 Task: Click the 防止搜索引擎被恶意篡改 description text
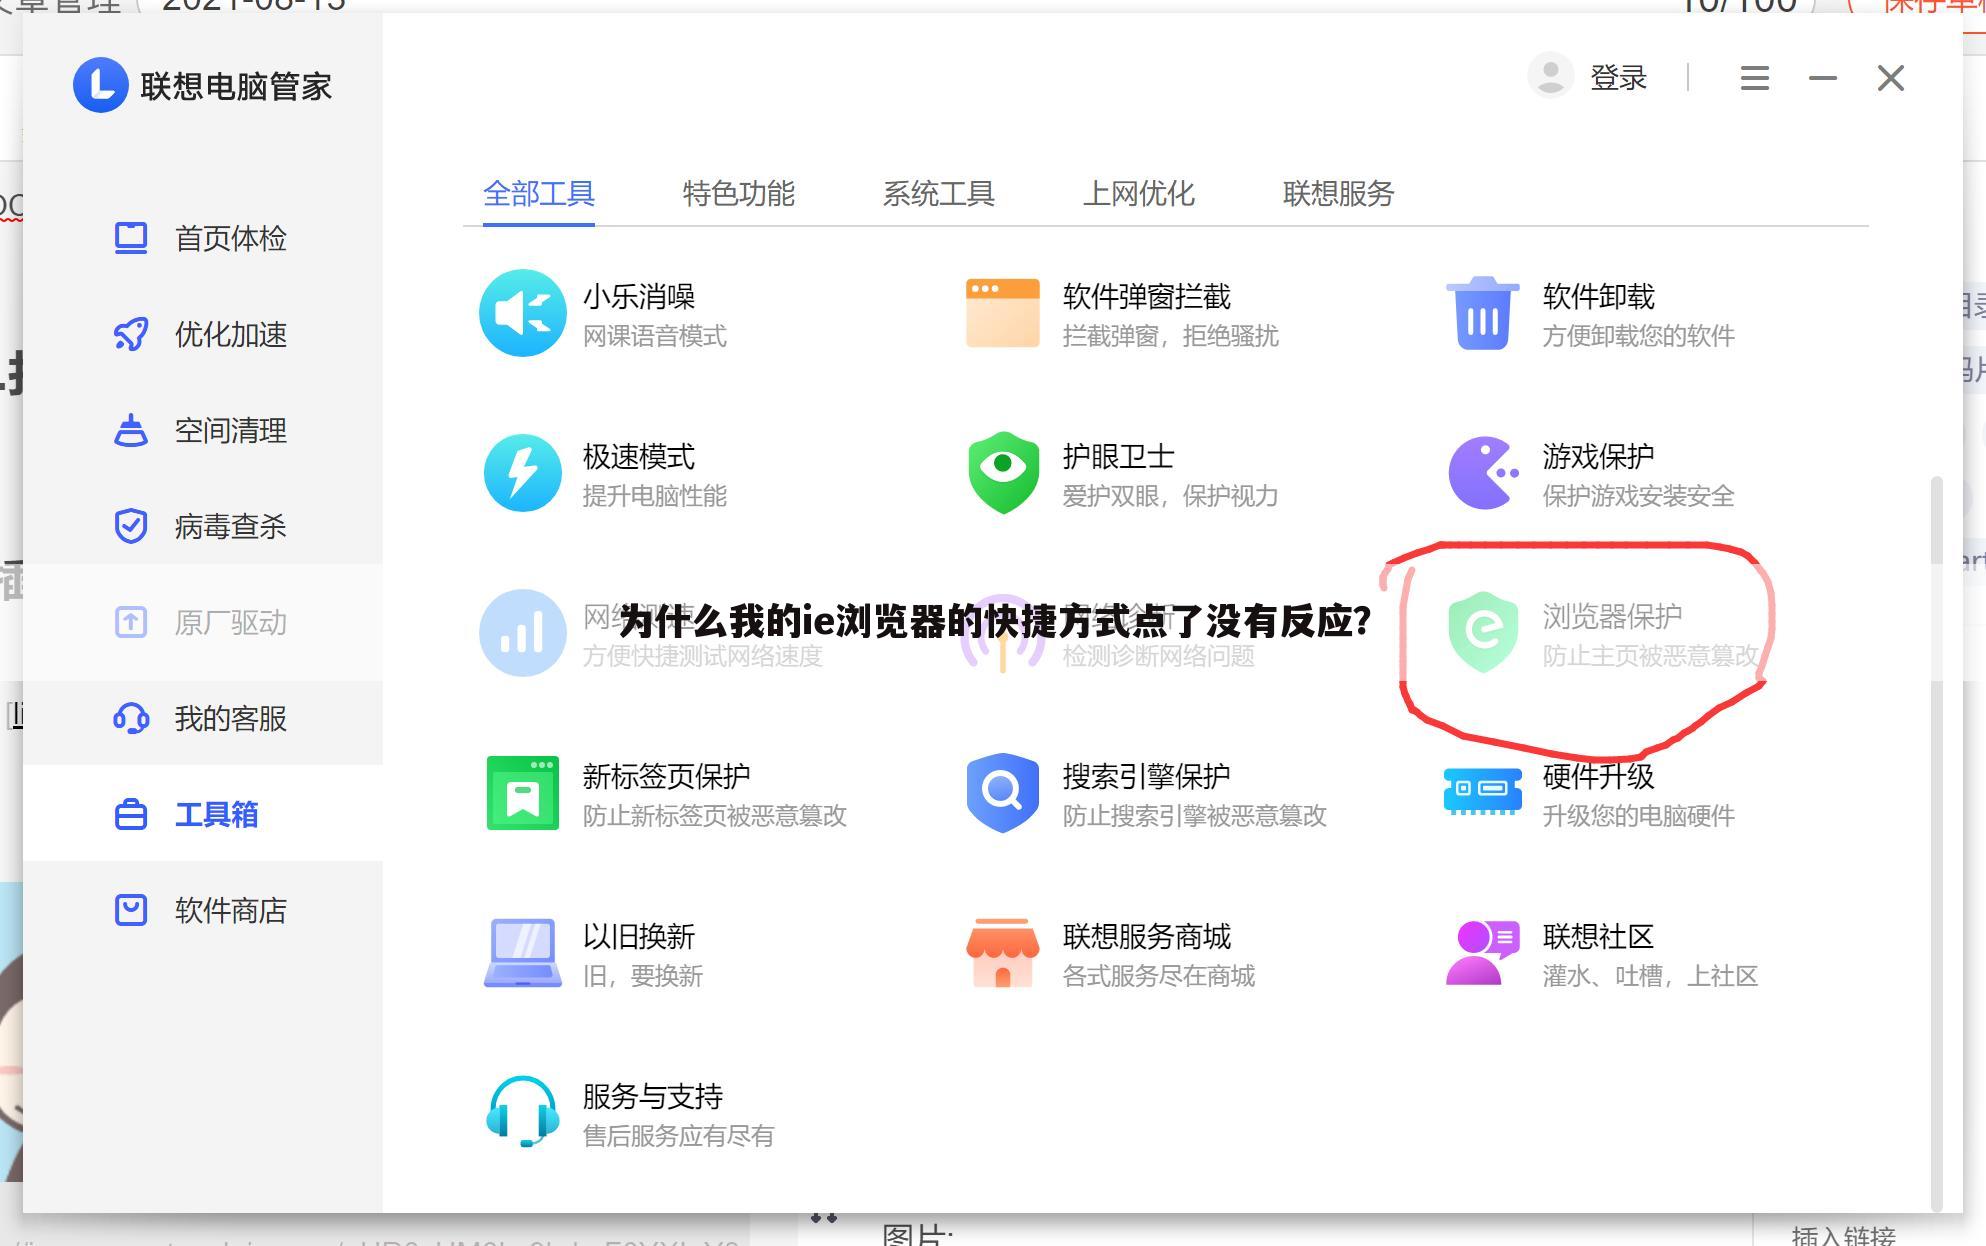[x=1195, y=816]
